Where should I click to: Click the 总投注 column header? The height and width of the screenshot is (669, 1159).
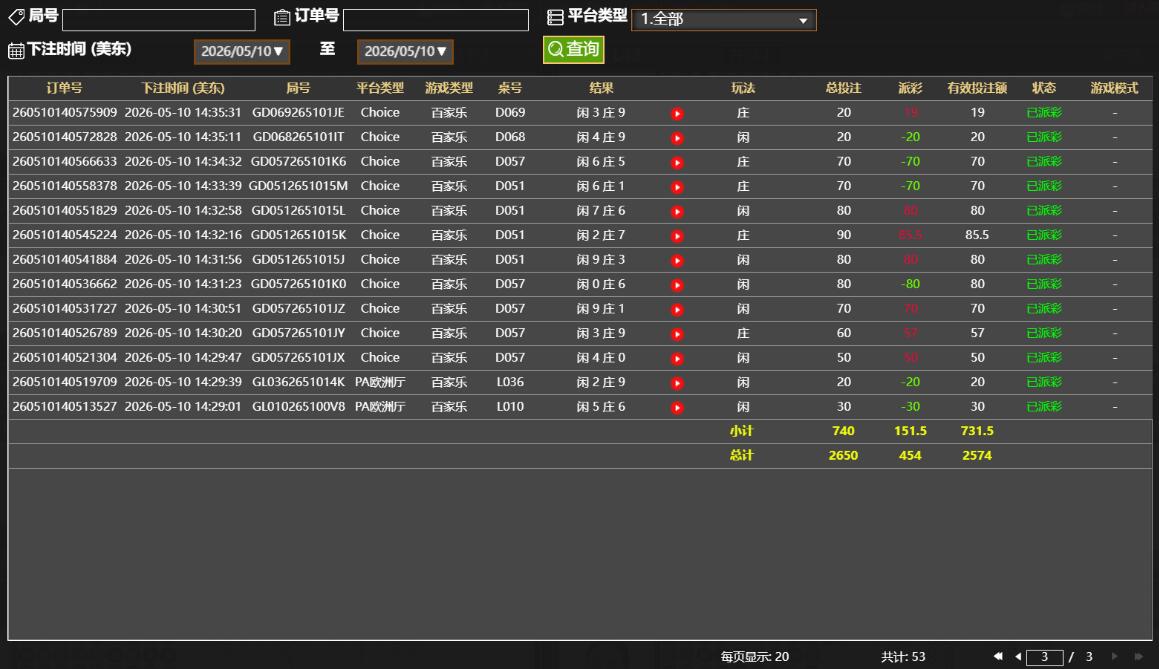tap(843, 88)
